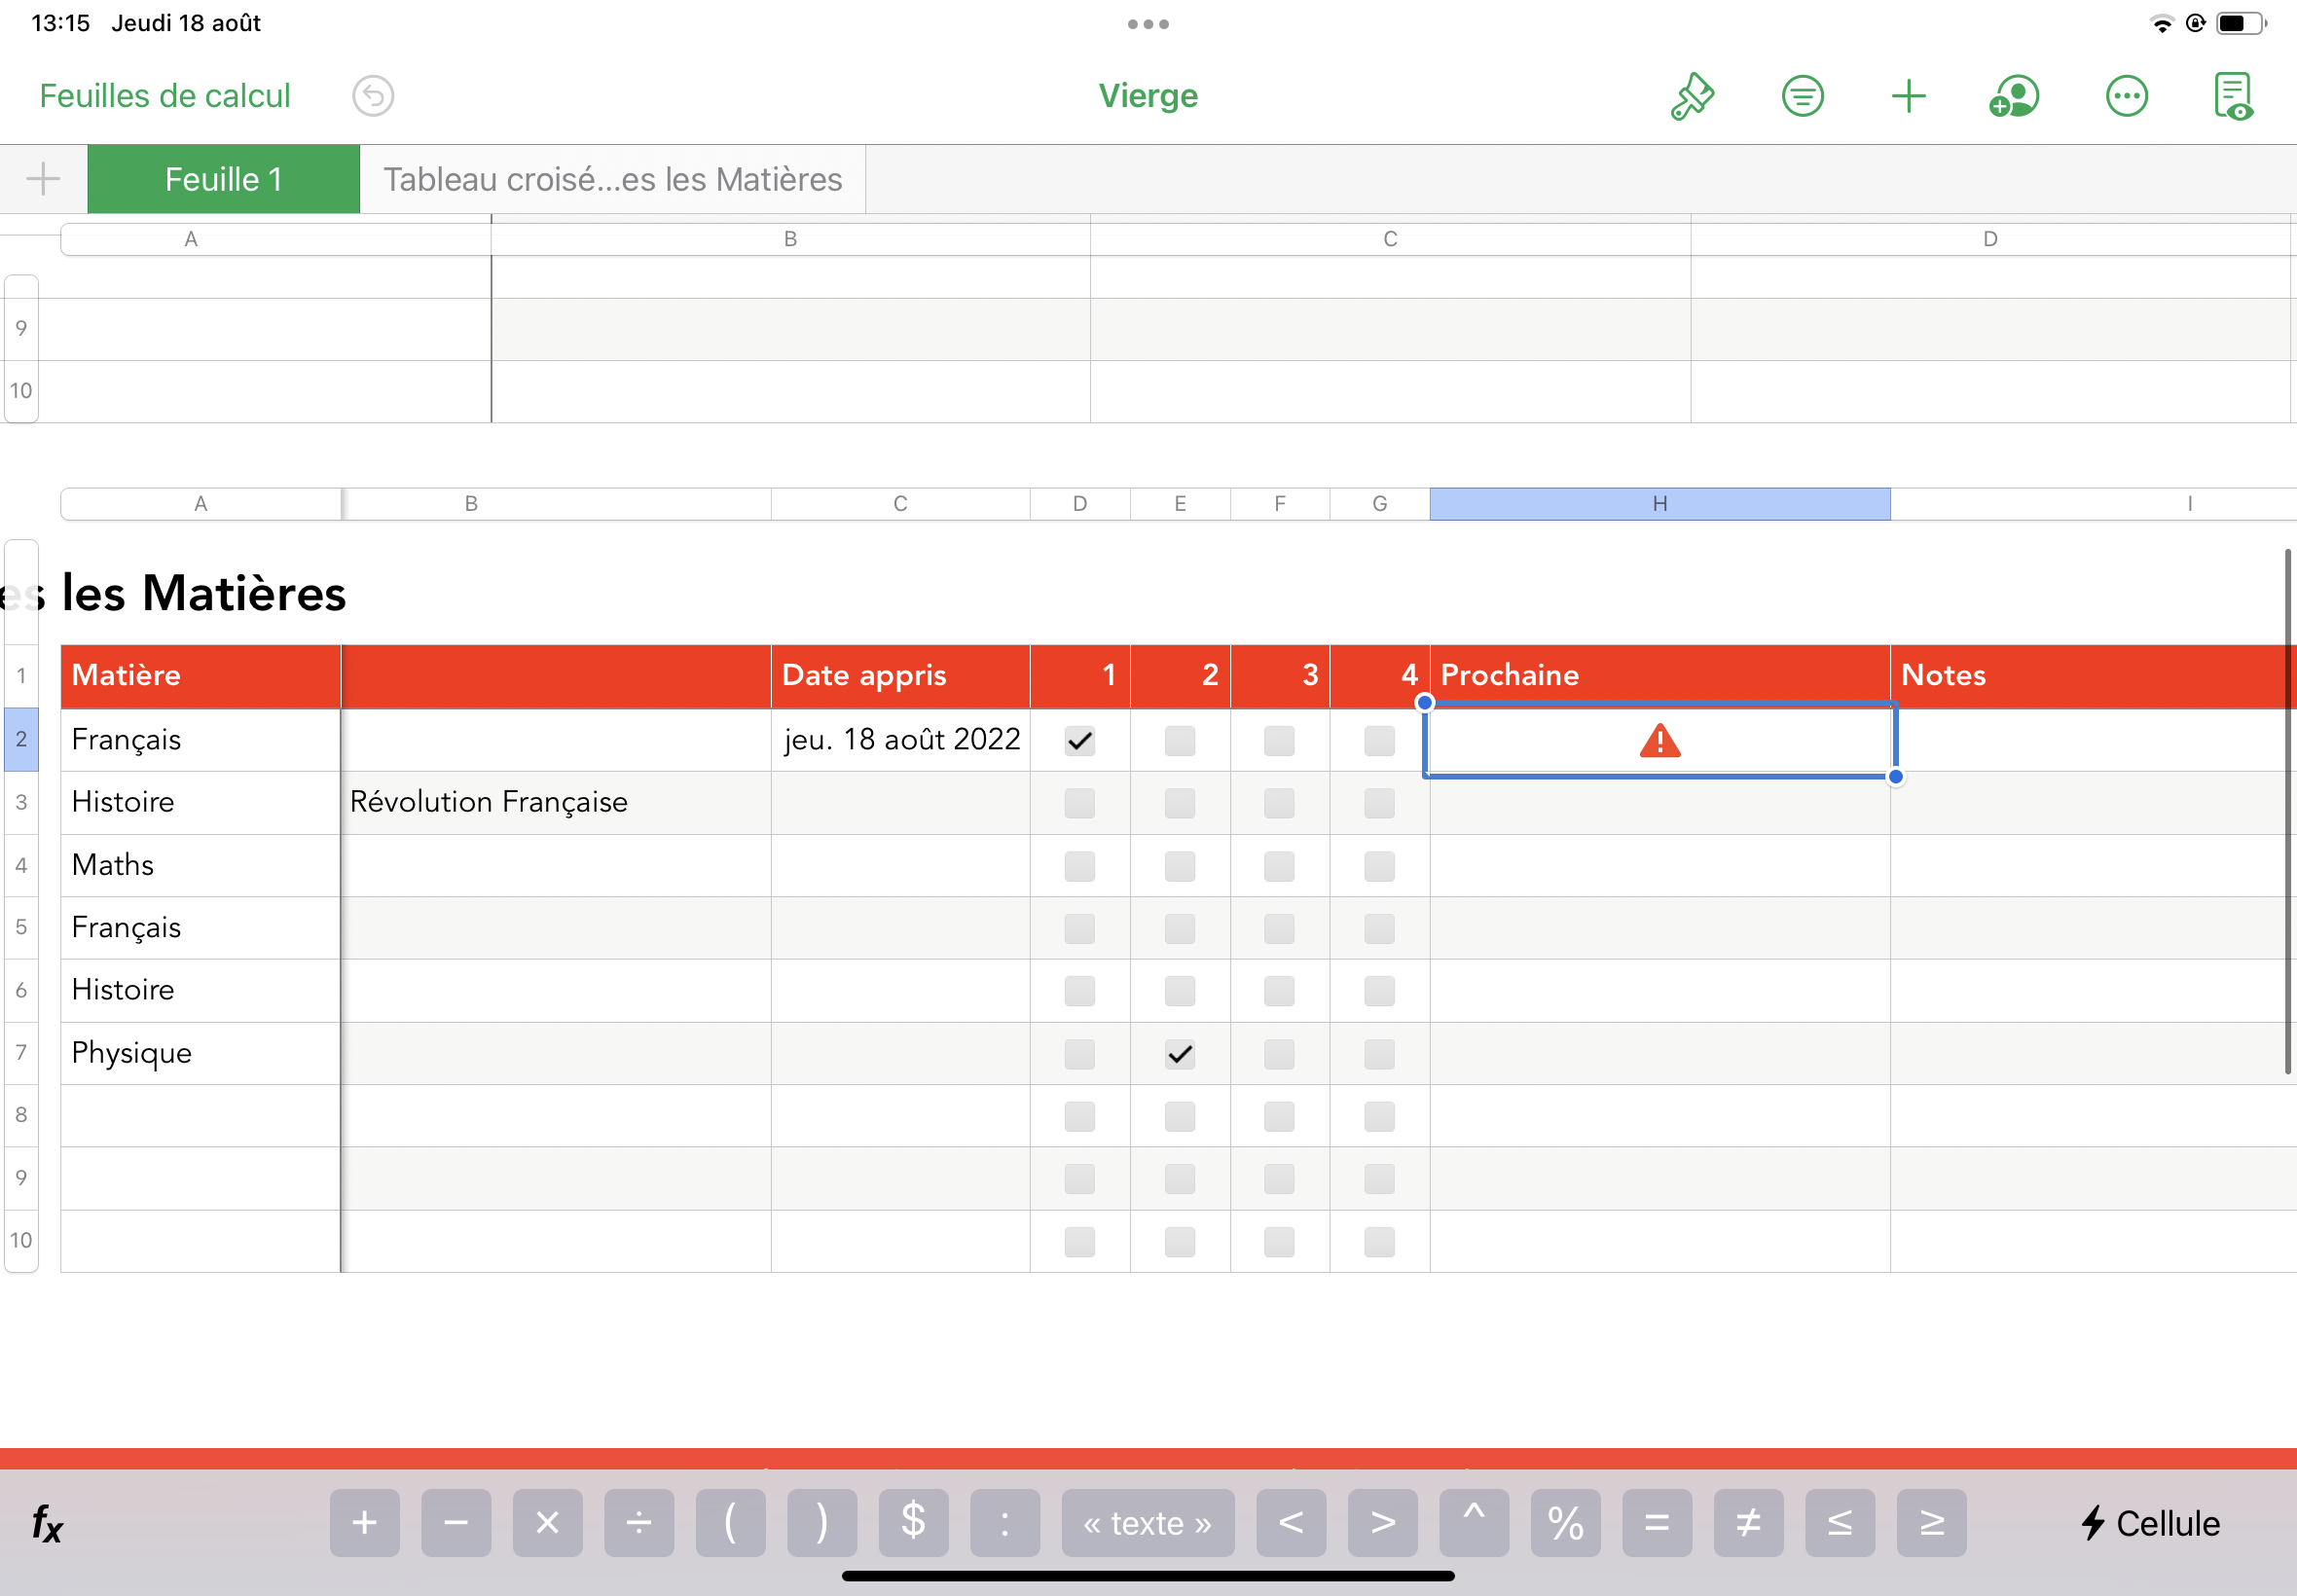The image size is (2297, 1596).
Task: Switch to the Tableau croisé tab
Action: coord(611,179)
